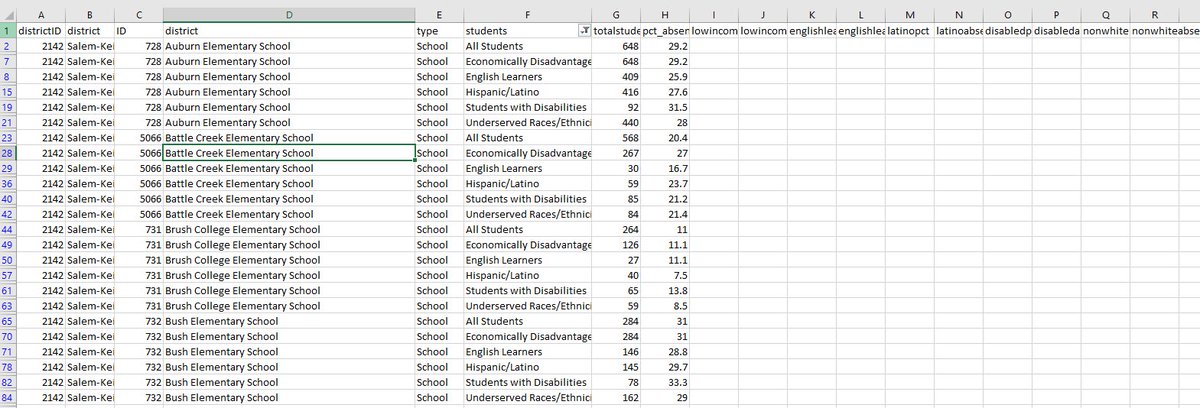
Task: Select total students value 440
Action: click(616, 123)
